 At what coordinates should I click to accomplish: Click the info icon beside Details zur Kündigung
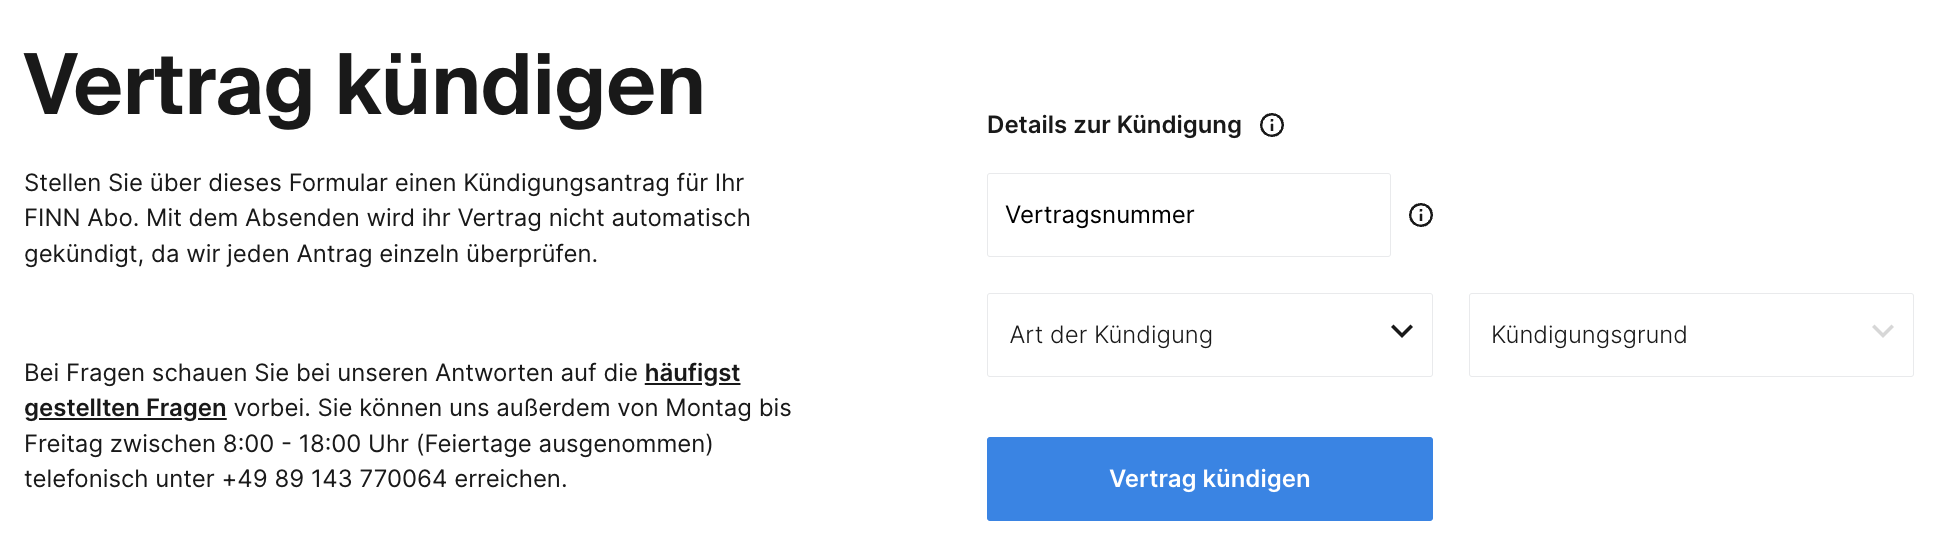1272,125
